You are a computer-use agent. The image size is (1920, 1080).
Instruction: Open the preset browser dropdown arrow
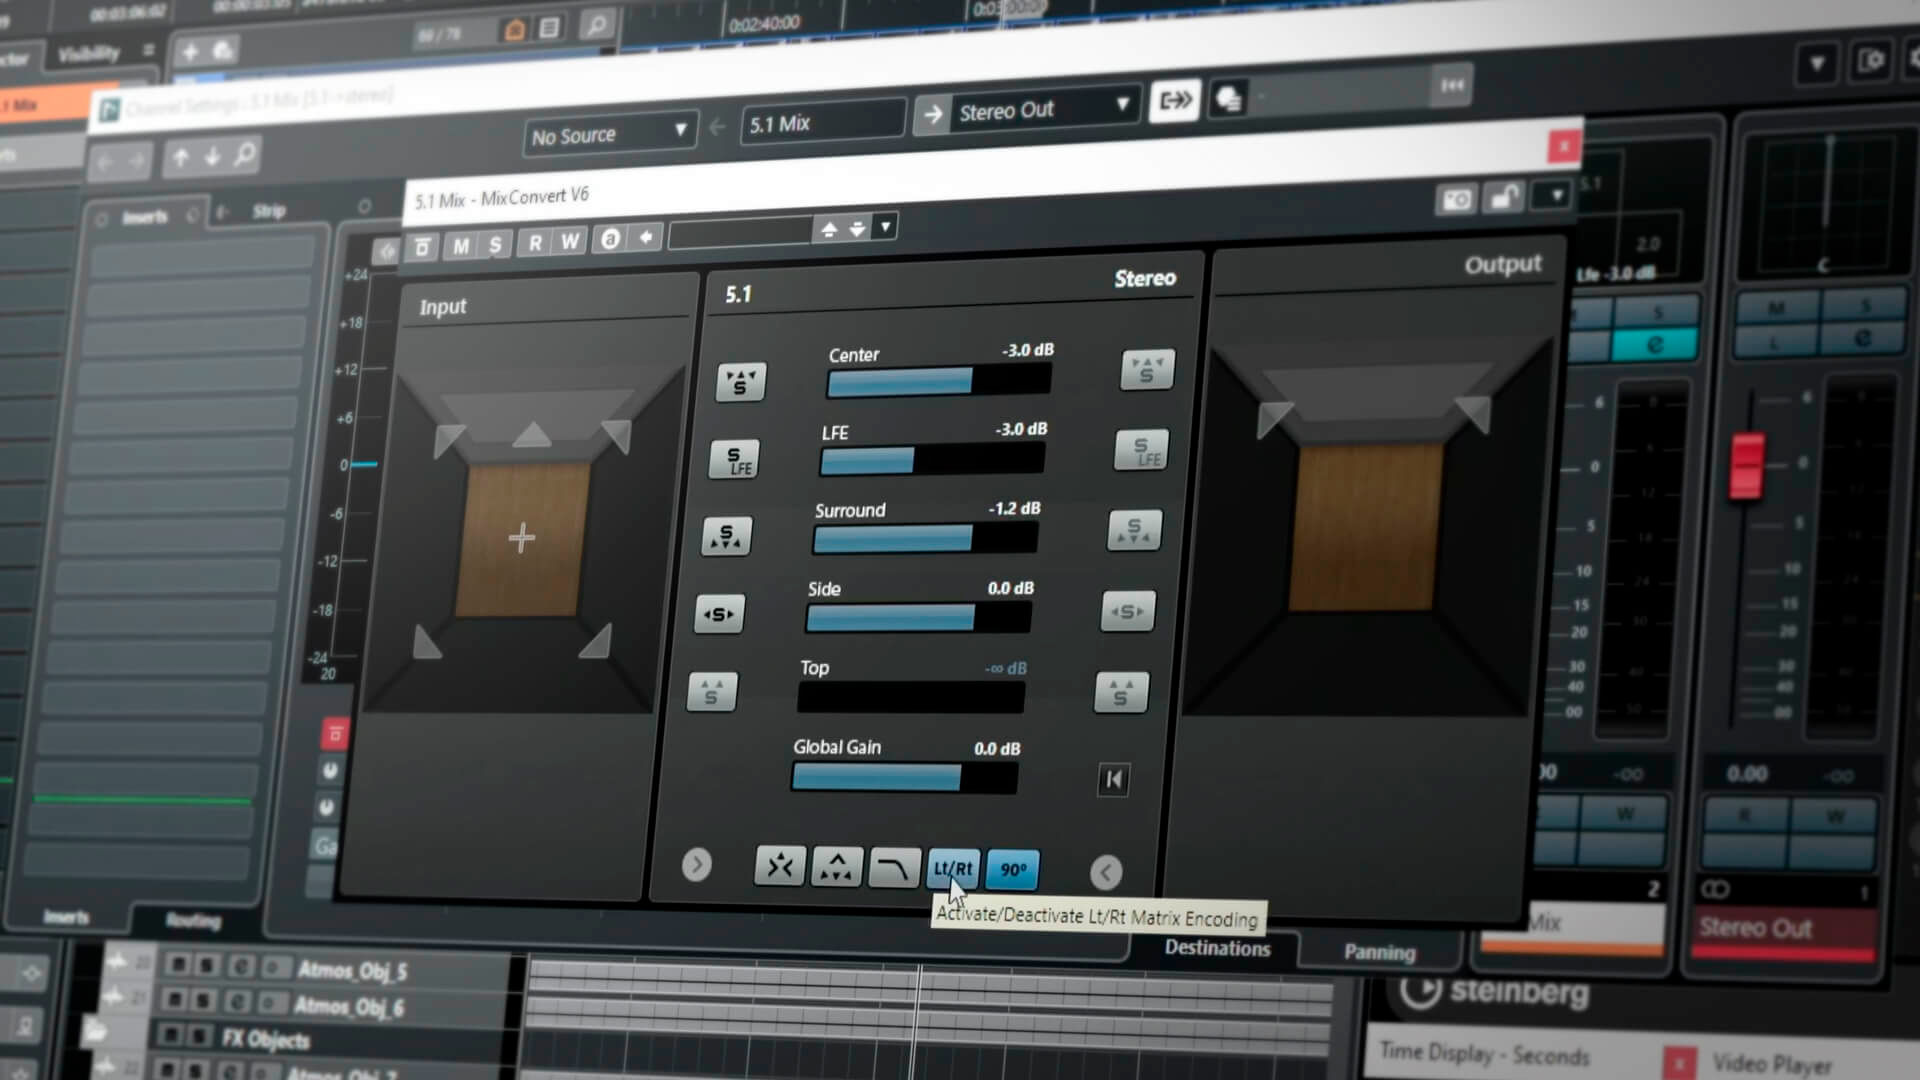coord(885,227)
